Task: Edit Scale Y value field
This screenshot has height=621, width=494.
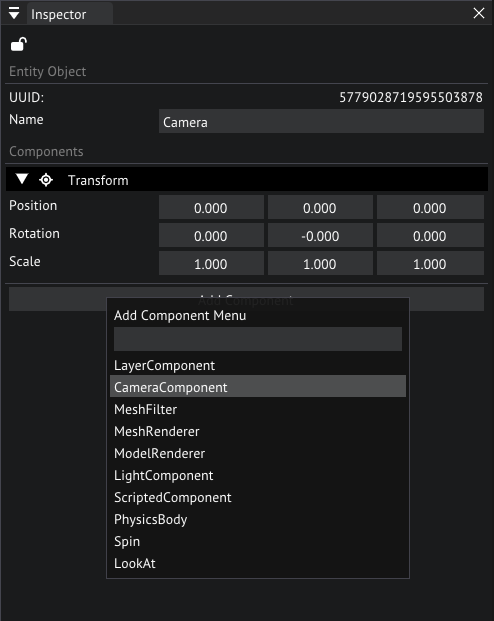Action: click(320, 263)
